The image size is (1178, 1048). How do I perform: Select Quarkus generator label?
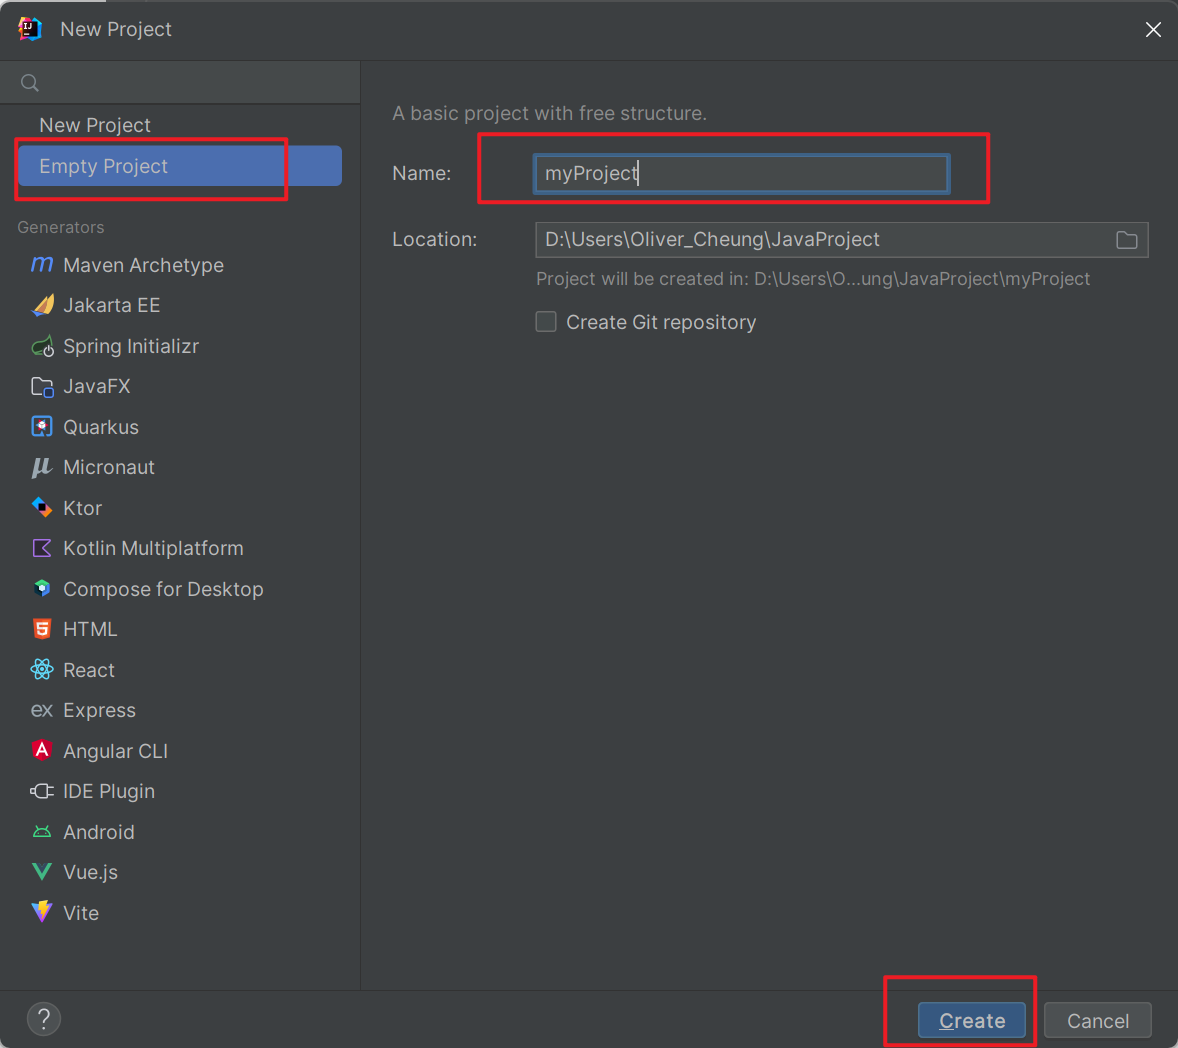(101, 427)
